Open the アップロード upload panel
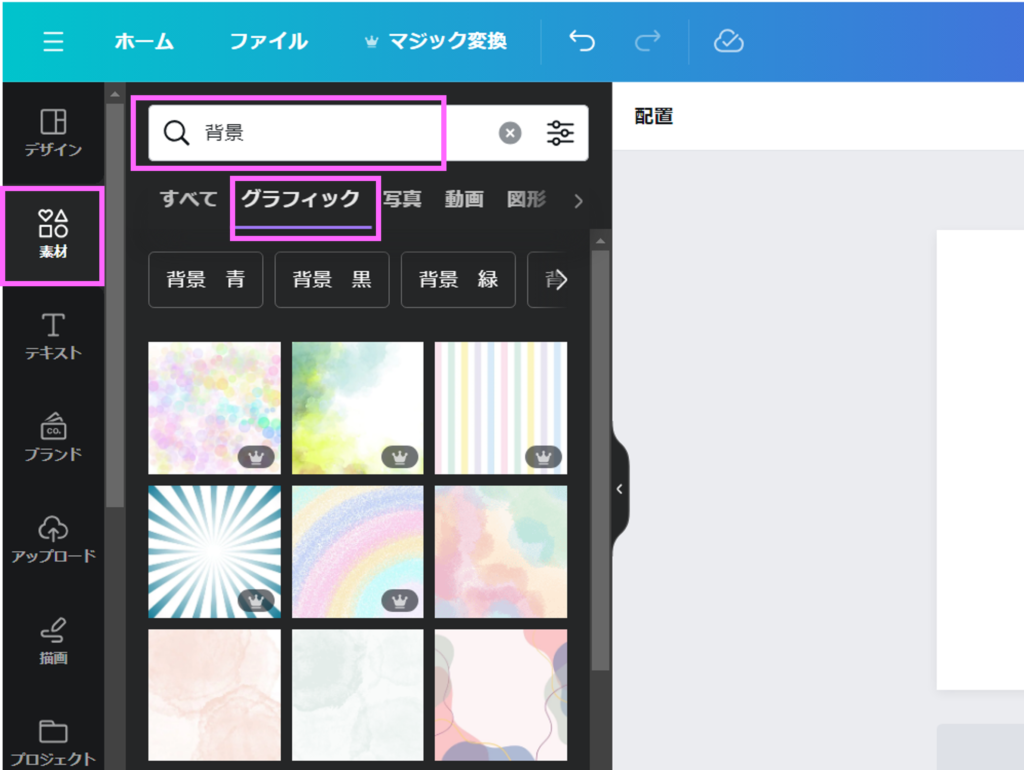1024x770 pixels. [53, 539]
